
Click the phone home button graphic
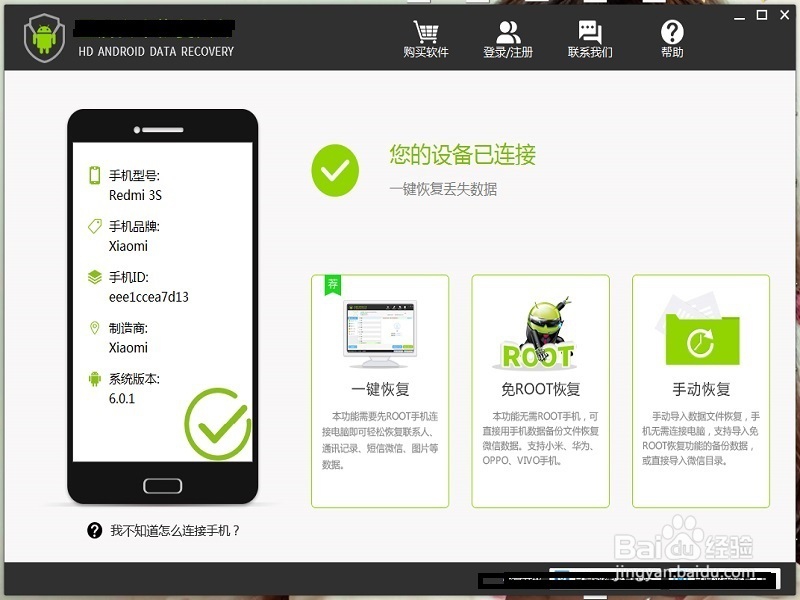tap(162, 486)
